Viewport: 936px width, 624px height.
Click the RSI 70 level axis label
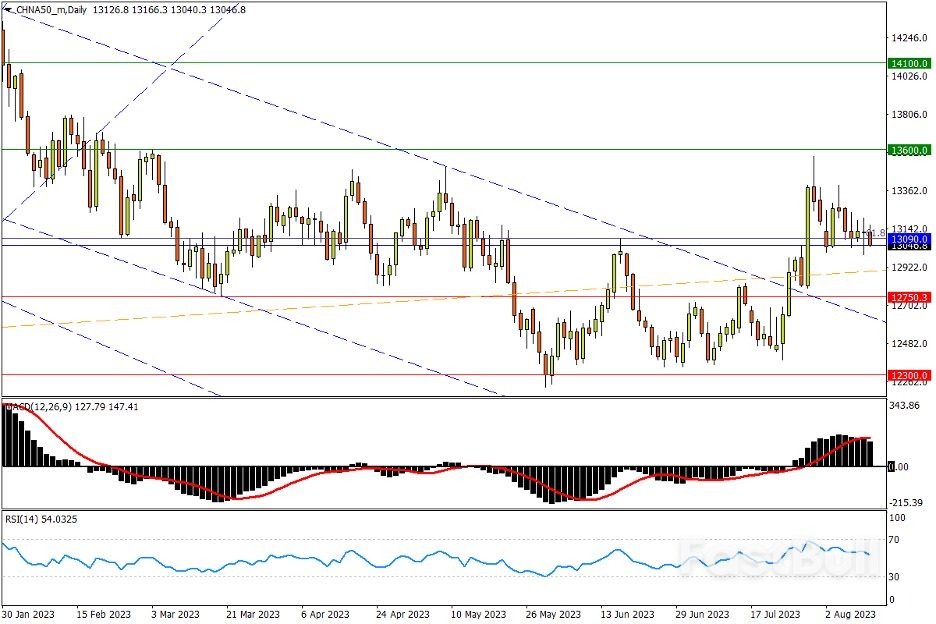click(x=895, y=540)
